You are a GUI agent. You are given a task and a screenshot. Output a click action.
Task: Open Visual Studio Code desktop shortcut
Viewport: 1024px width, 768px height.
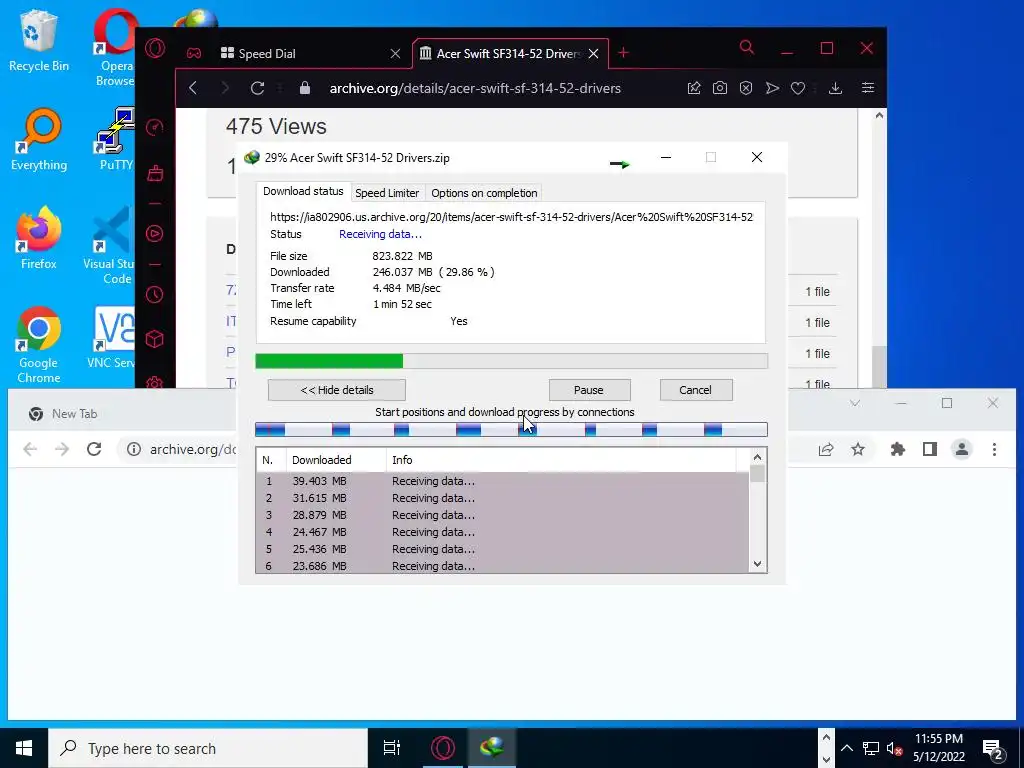coord(111,246)
